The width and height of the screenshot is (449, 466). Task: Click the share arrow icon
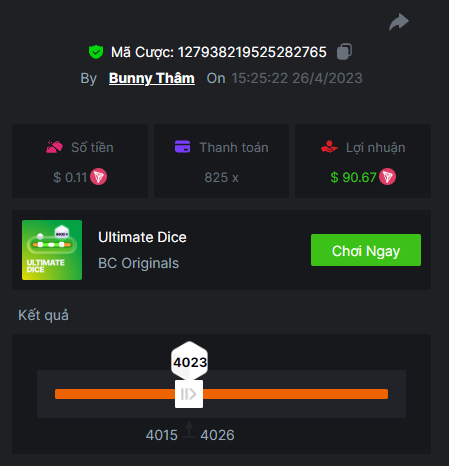399,22
